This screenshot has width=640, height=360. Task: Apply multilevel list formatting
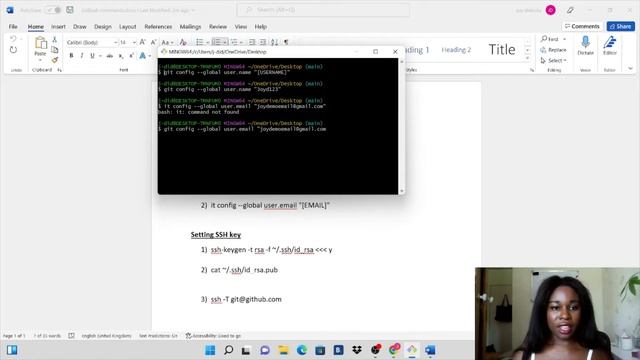234,42
